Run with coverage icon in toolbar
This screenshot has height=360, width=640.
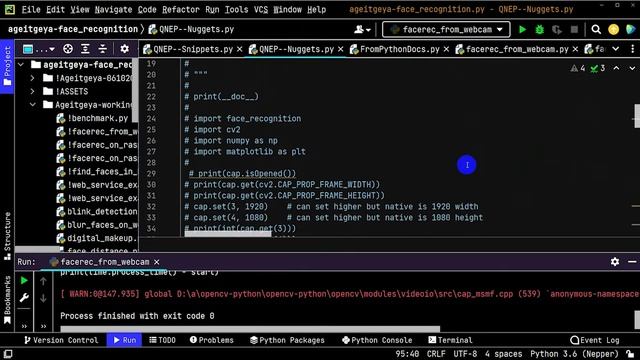point(557,29)
